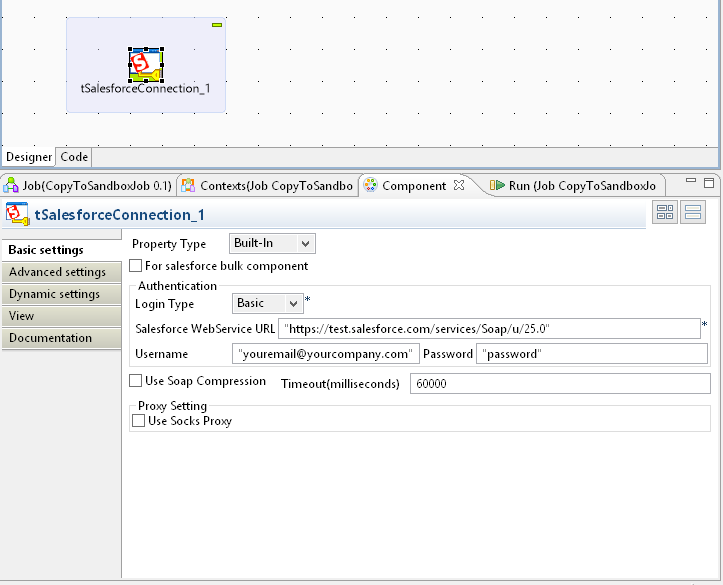Open Advanced settings section
723x585 pixels.
point(61,272)
